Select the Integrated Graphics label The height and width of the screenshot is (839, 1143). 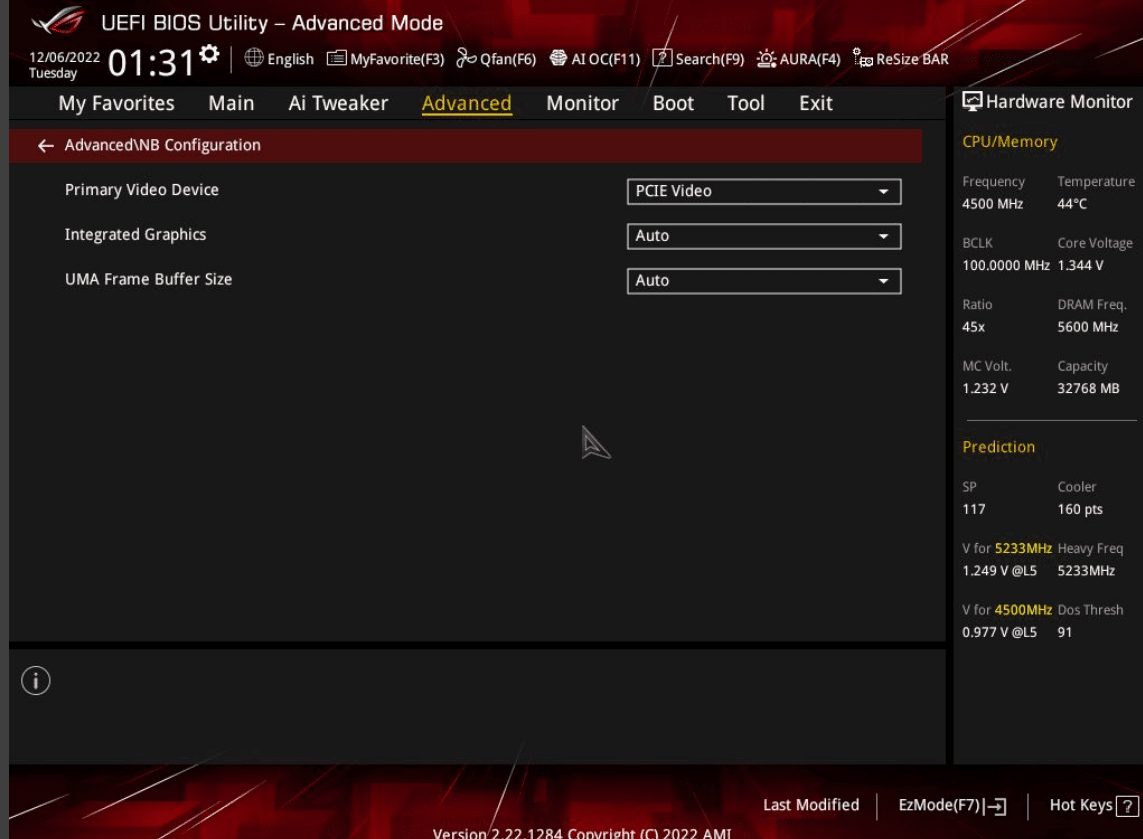pos(136,235)
